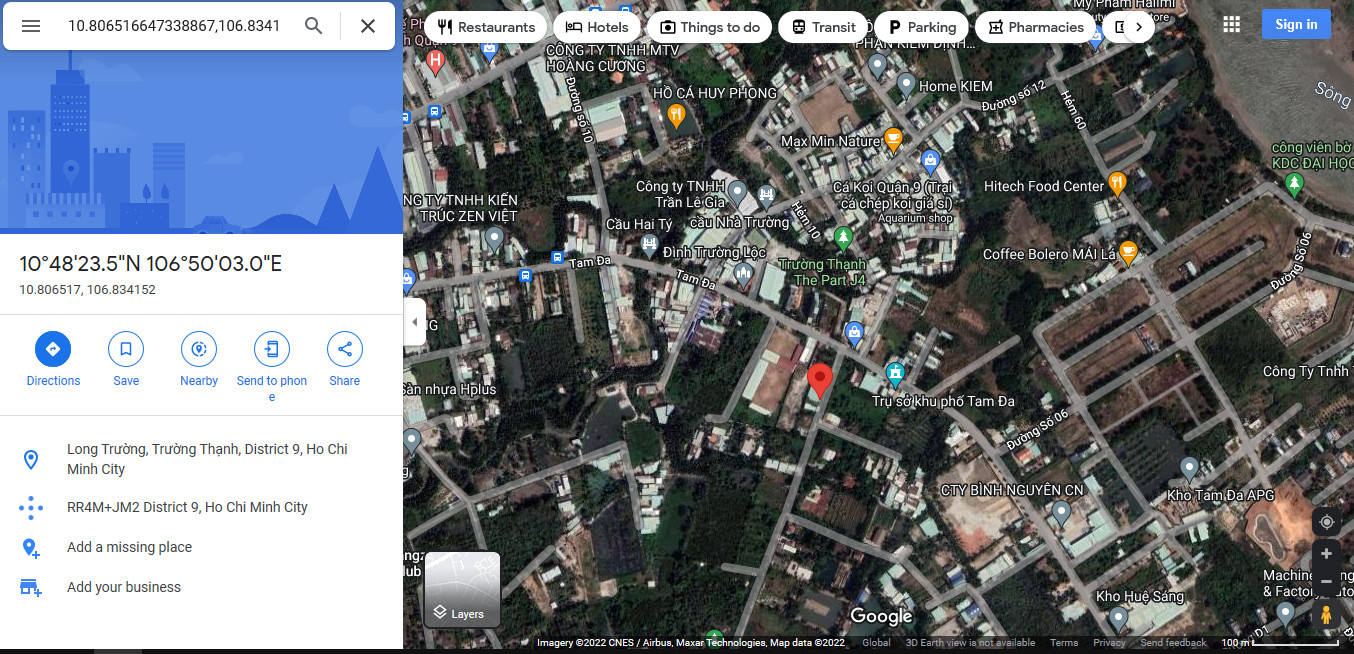Collapse the side panel
This screenshot has width=1354, height=654.
(x=415, y=322)
